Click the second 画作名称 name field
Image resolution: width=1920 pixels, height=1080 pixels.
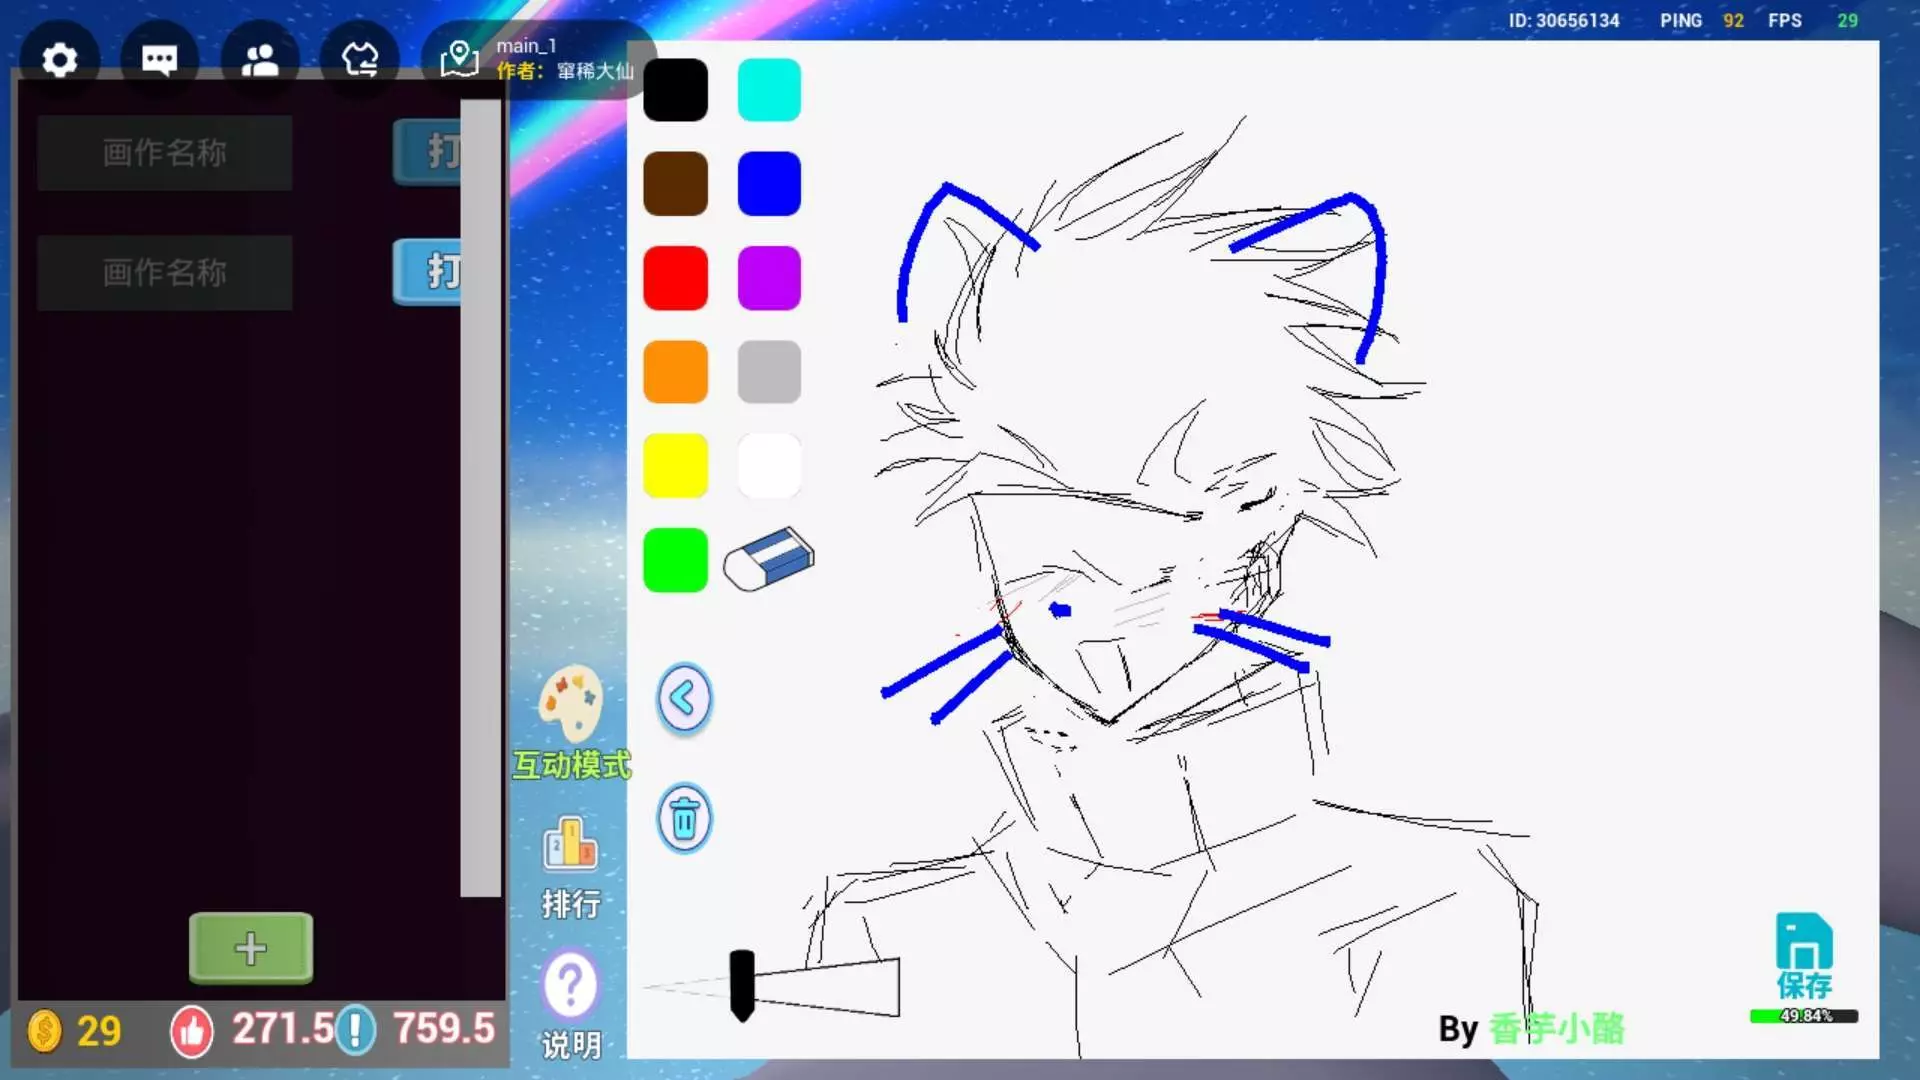coord(165,272)
